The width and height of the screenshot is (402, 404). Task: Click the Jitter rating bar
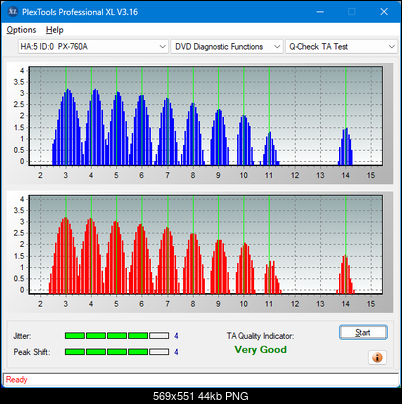(x=117, y=336)
